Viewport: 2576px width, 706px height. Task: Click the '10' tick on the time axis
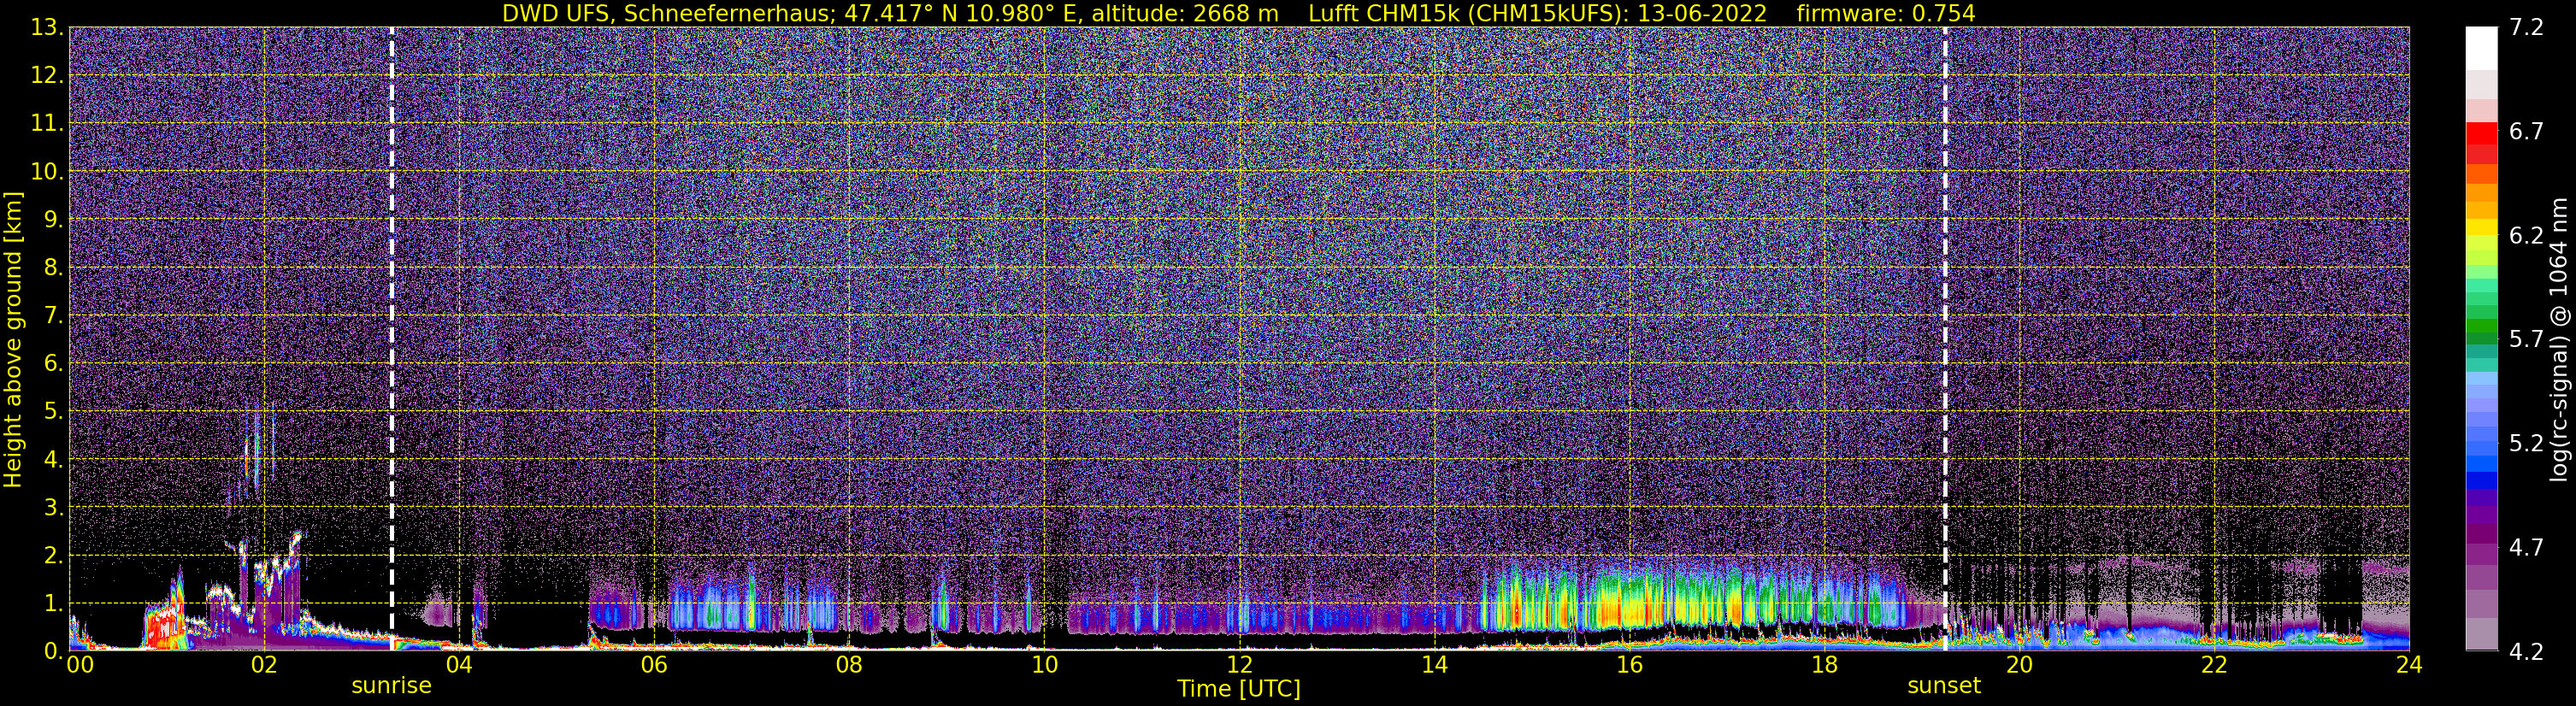[1044, 666]
